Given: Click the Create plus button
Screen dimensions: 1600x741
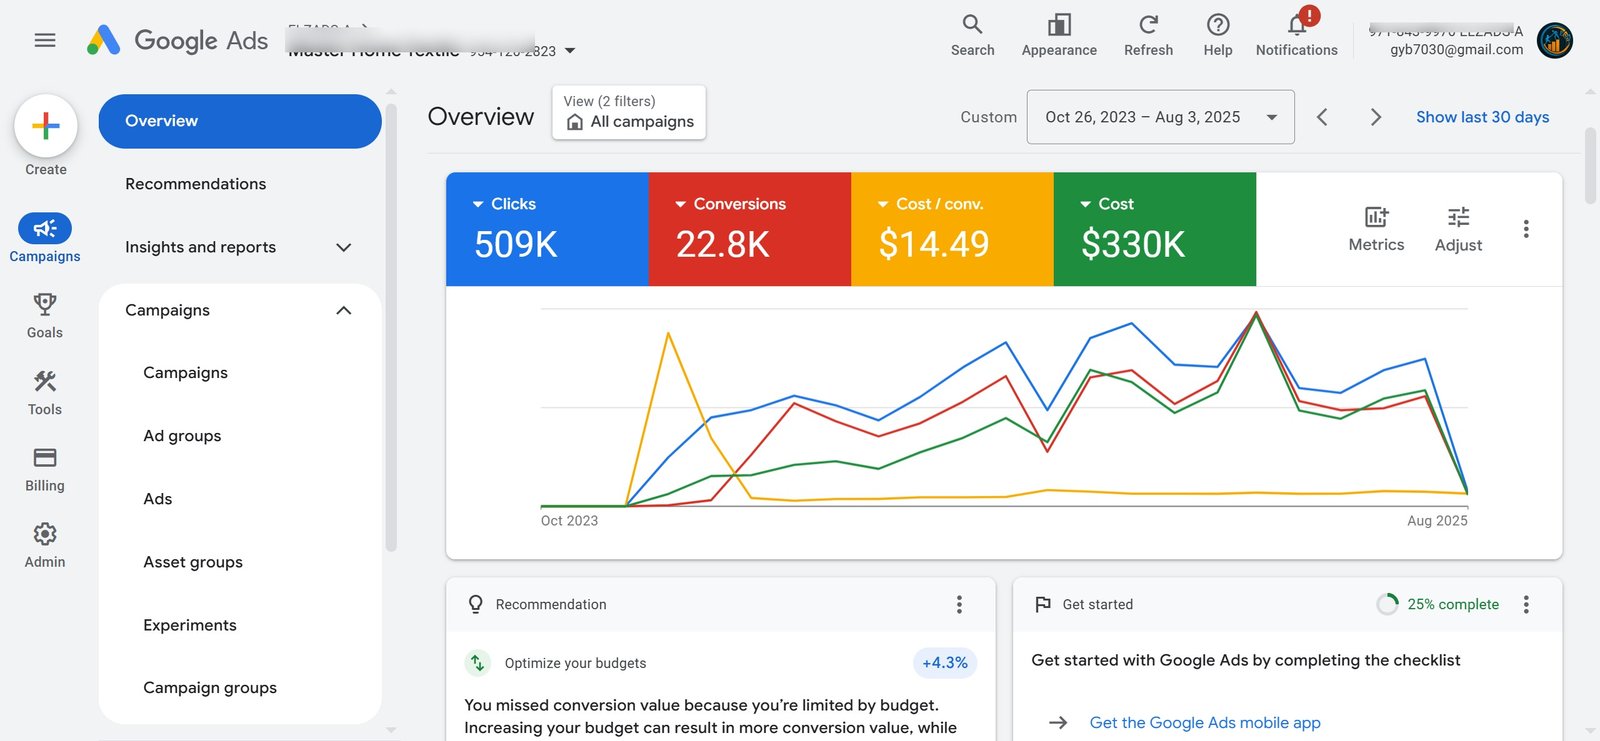Looking at the screenshot, I should pos(46,126).
